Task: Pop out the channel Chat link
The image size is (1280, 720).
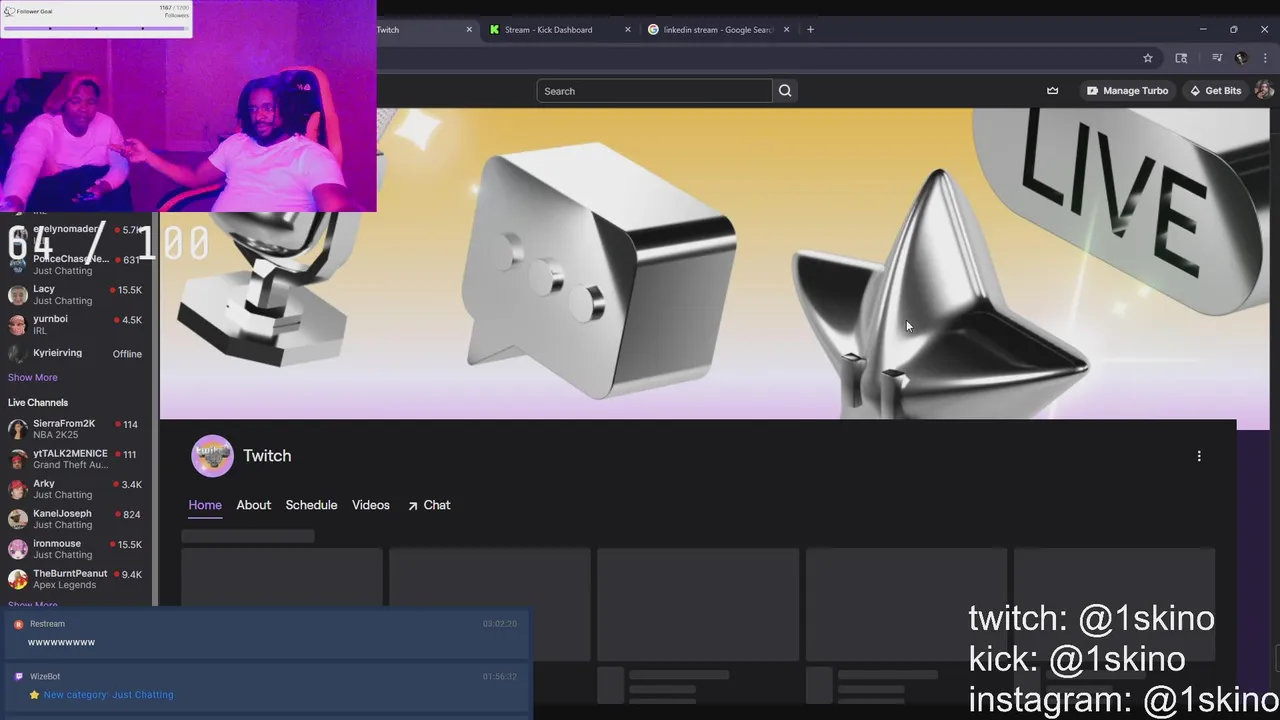Action: coord(429,505)
